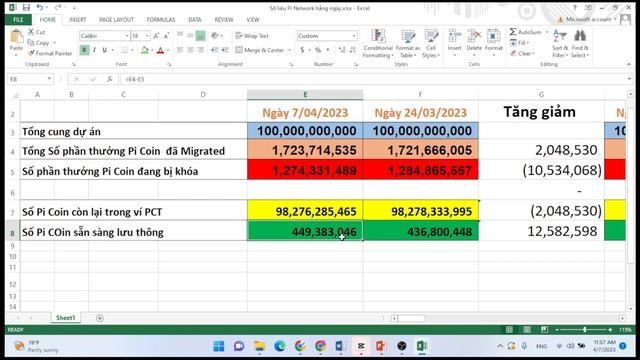
Task: Increase the cell indent
Action: coord(225,50)
